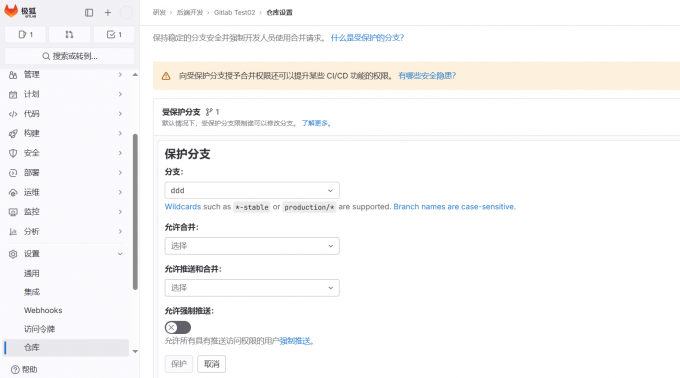Viewport: 680px width, 378px height.
Task: Click the GitLab fox logo
Action: (x=11, y=11)
